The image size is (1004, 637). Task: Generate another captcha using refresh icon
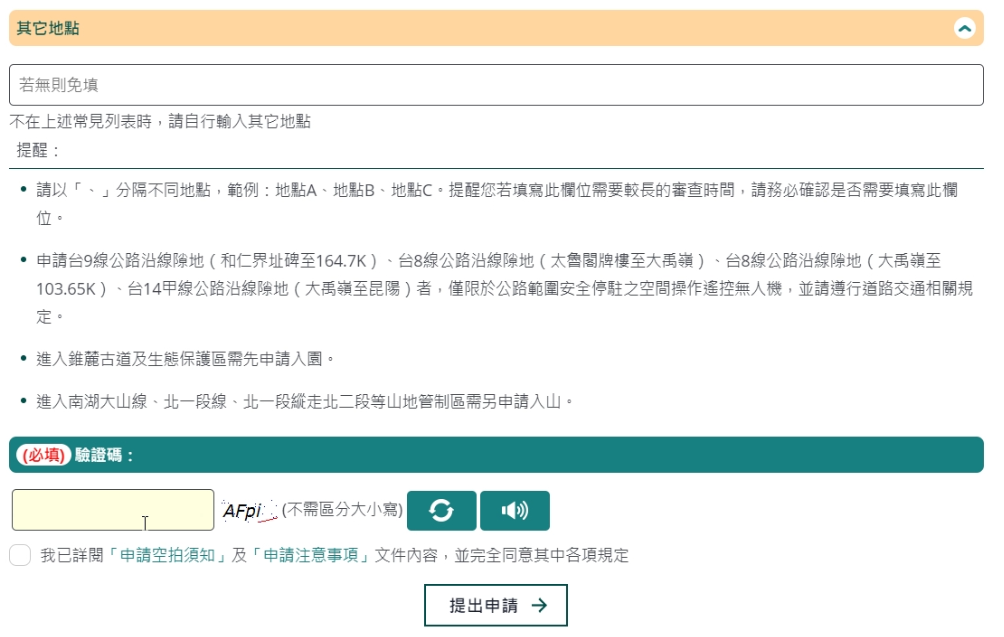442,510
